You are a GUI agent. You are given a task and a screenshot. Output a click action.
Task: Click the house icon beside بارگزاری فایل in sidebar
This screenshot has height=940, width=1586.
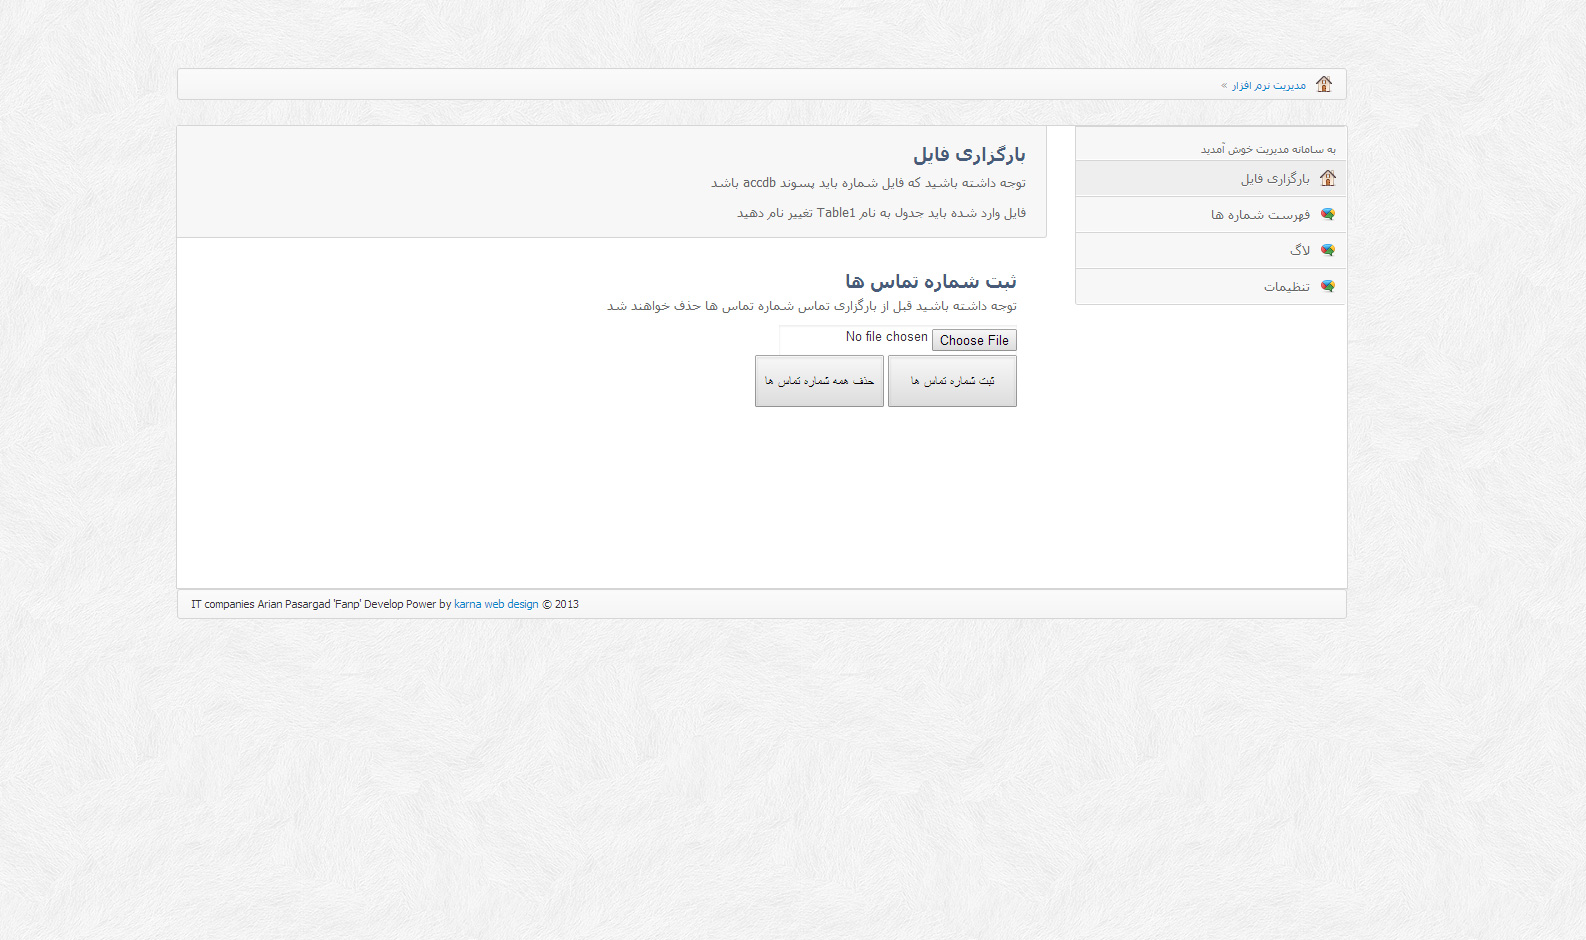coord(1328,178)
